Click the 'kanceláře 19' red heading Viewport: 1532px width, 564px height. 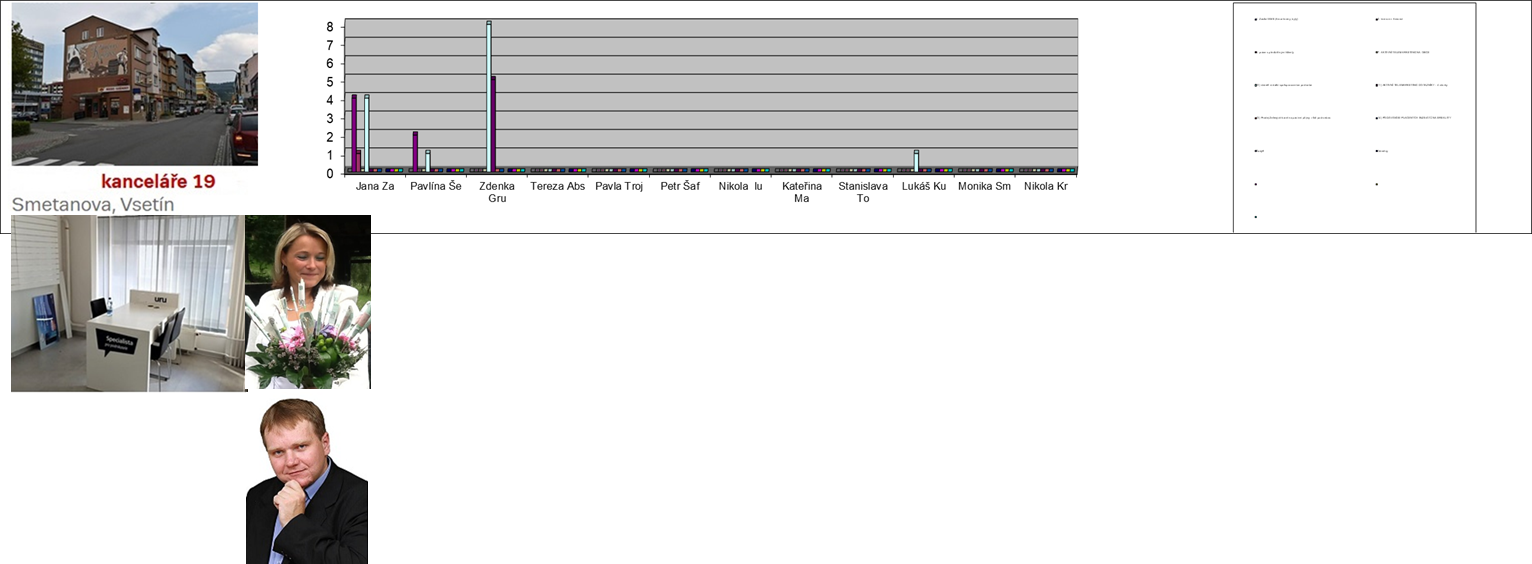158,182
